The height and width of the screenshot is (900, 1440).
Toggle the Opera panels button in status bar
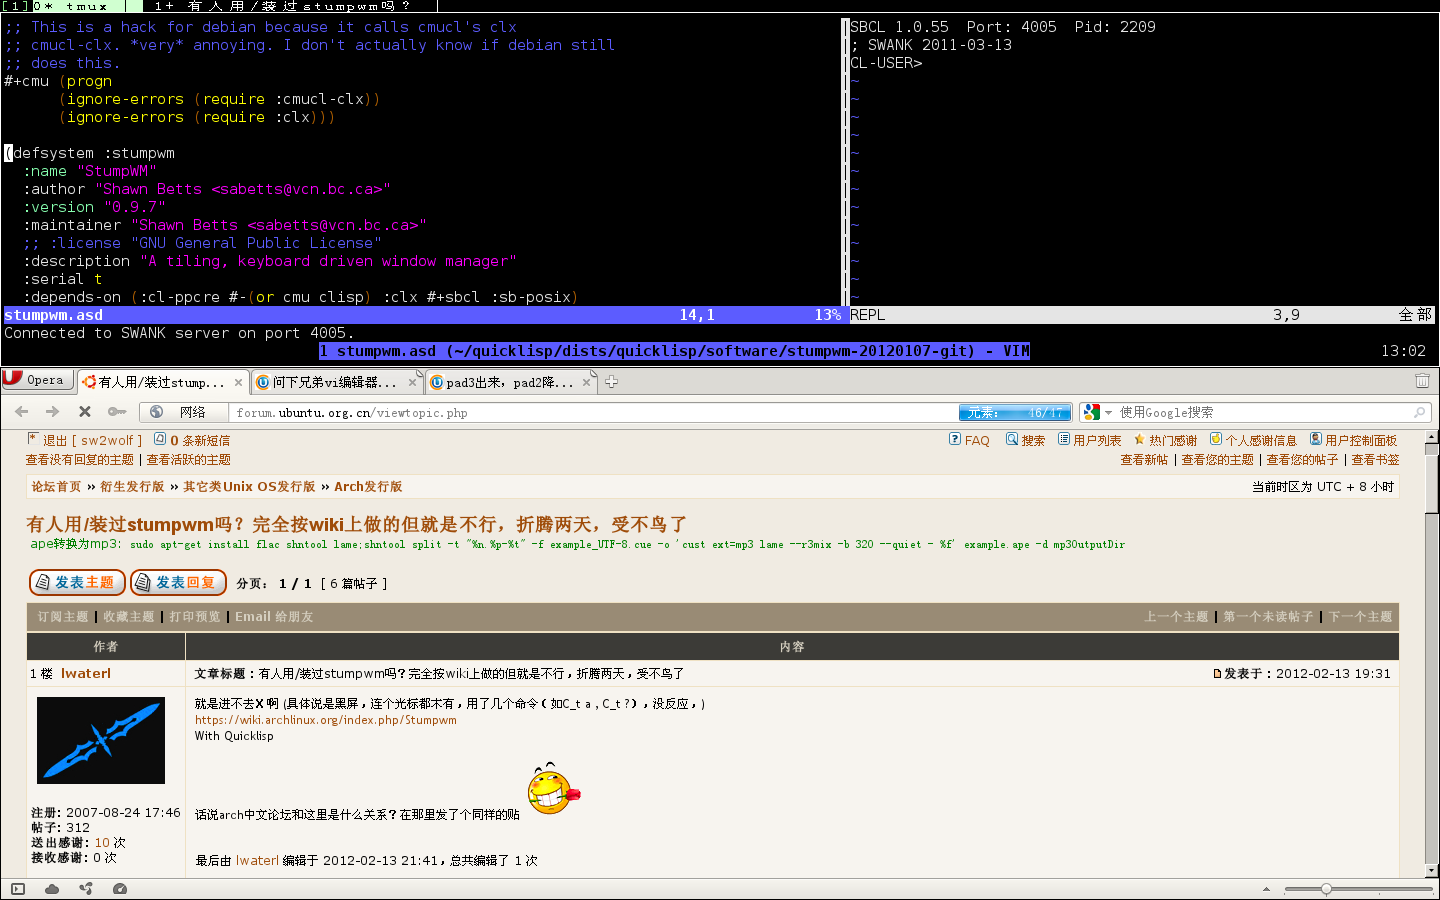pyautogui.click(x=18, y=889)
